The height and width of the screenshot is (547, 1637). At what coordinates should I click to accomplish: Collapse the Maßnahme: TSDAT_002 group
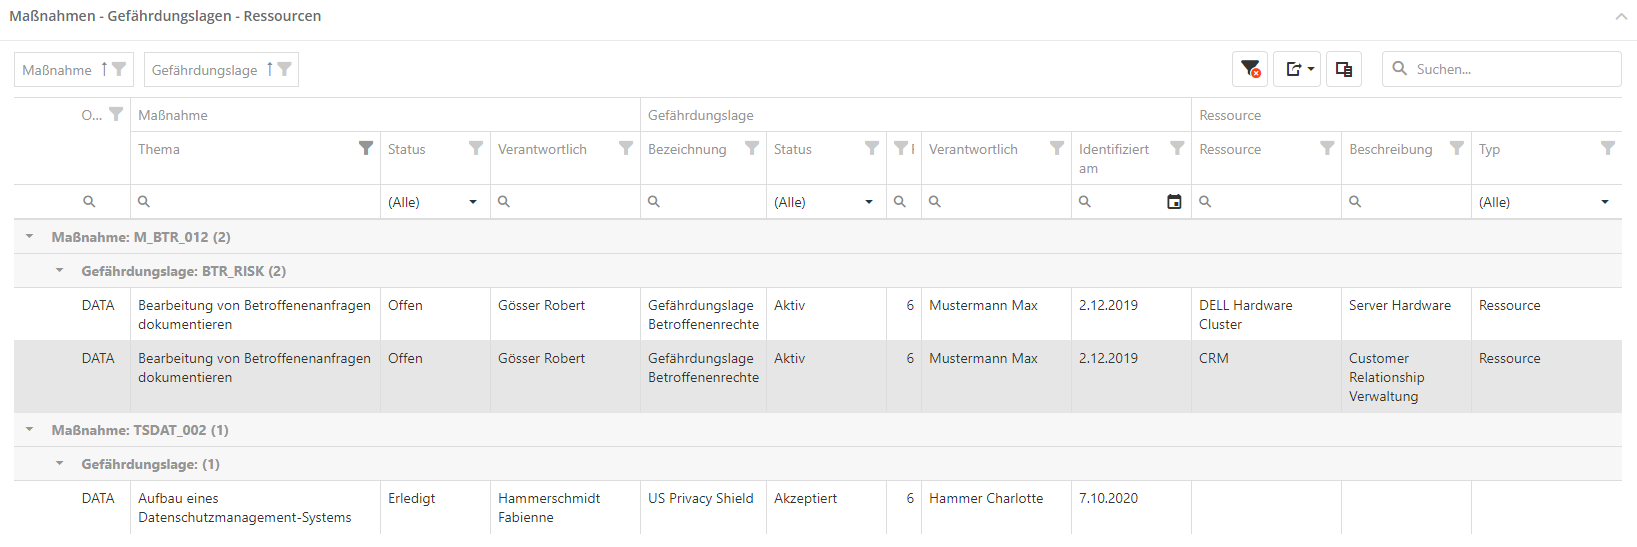30,430
